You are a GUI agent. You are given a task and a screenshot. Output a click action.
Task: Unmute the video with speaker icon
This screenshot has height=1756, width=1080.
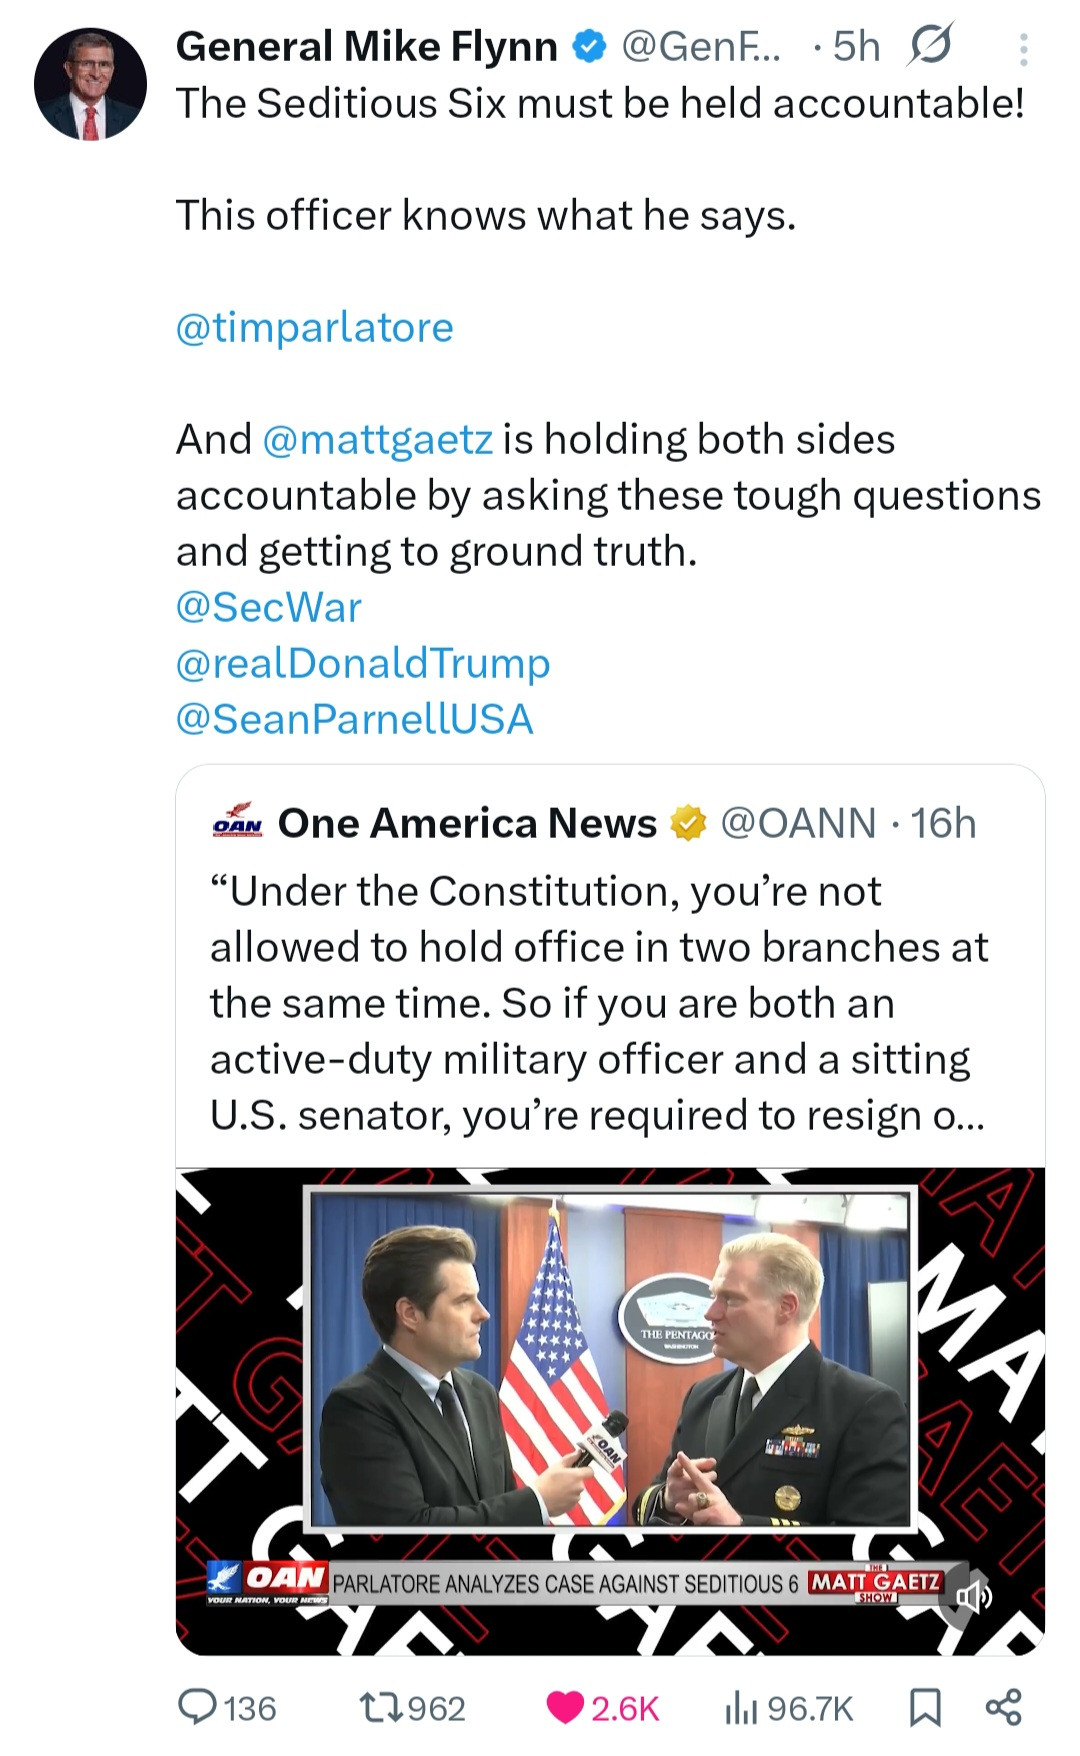point(971,1597)
